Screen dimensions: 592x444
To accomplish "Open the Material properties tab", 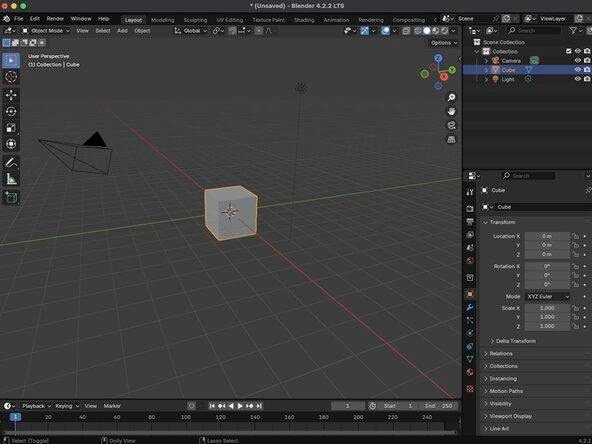I will 470,372.
